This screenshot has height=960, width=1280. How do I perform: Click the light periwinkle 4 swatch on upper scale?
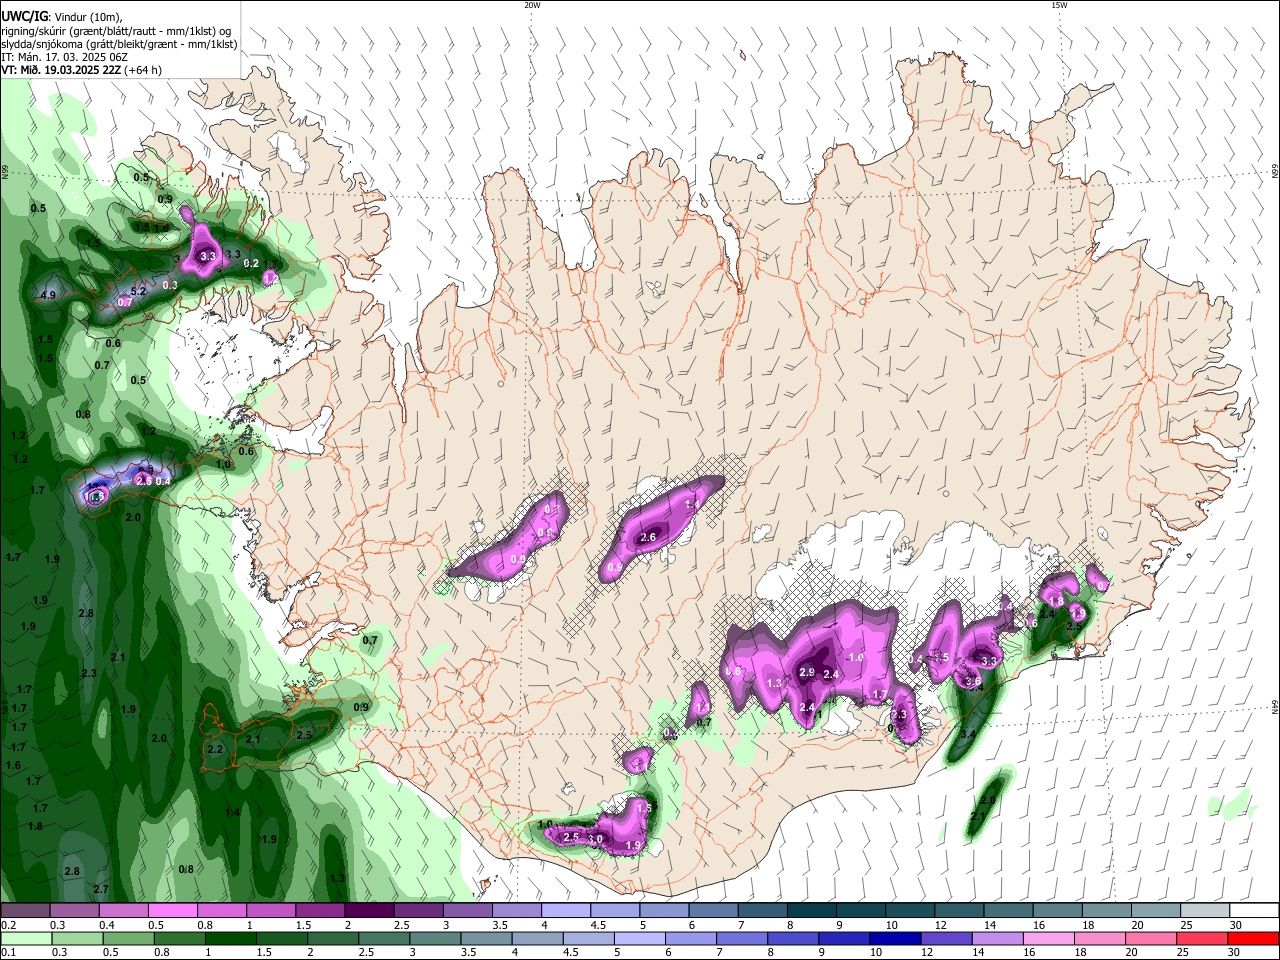(x=566, y=911)
